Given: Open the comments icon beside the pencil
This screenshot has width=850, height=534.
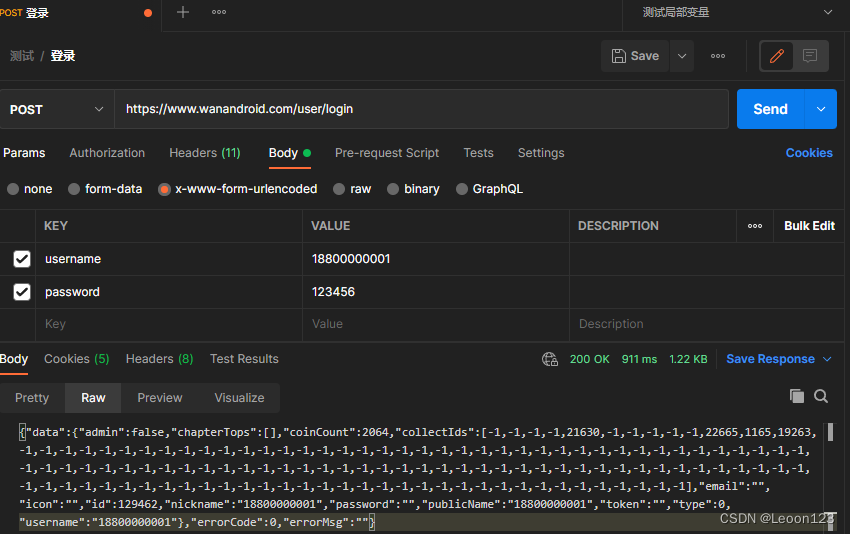Looking at the screenshot, I should 810,56.
